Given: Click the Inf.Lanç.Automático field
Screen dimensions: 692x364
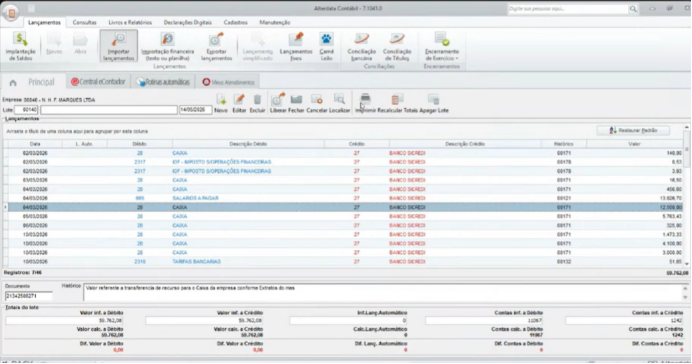Looking at the screenshot, I should pyautogui.click(x=348, y=321).
